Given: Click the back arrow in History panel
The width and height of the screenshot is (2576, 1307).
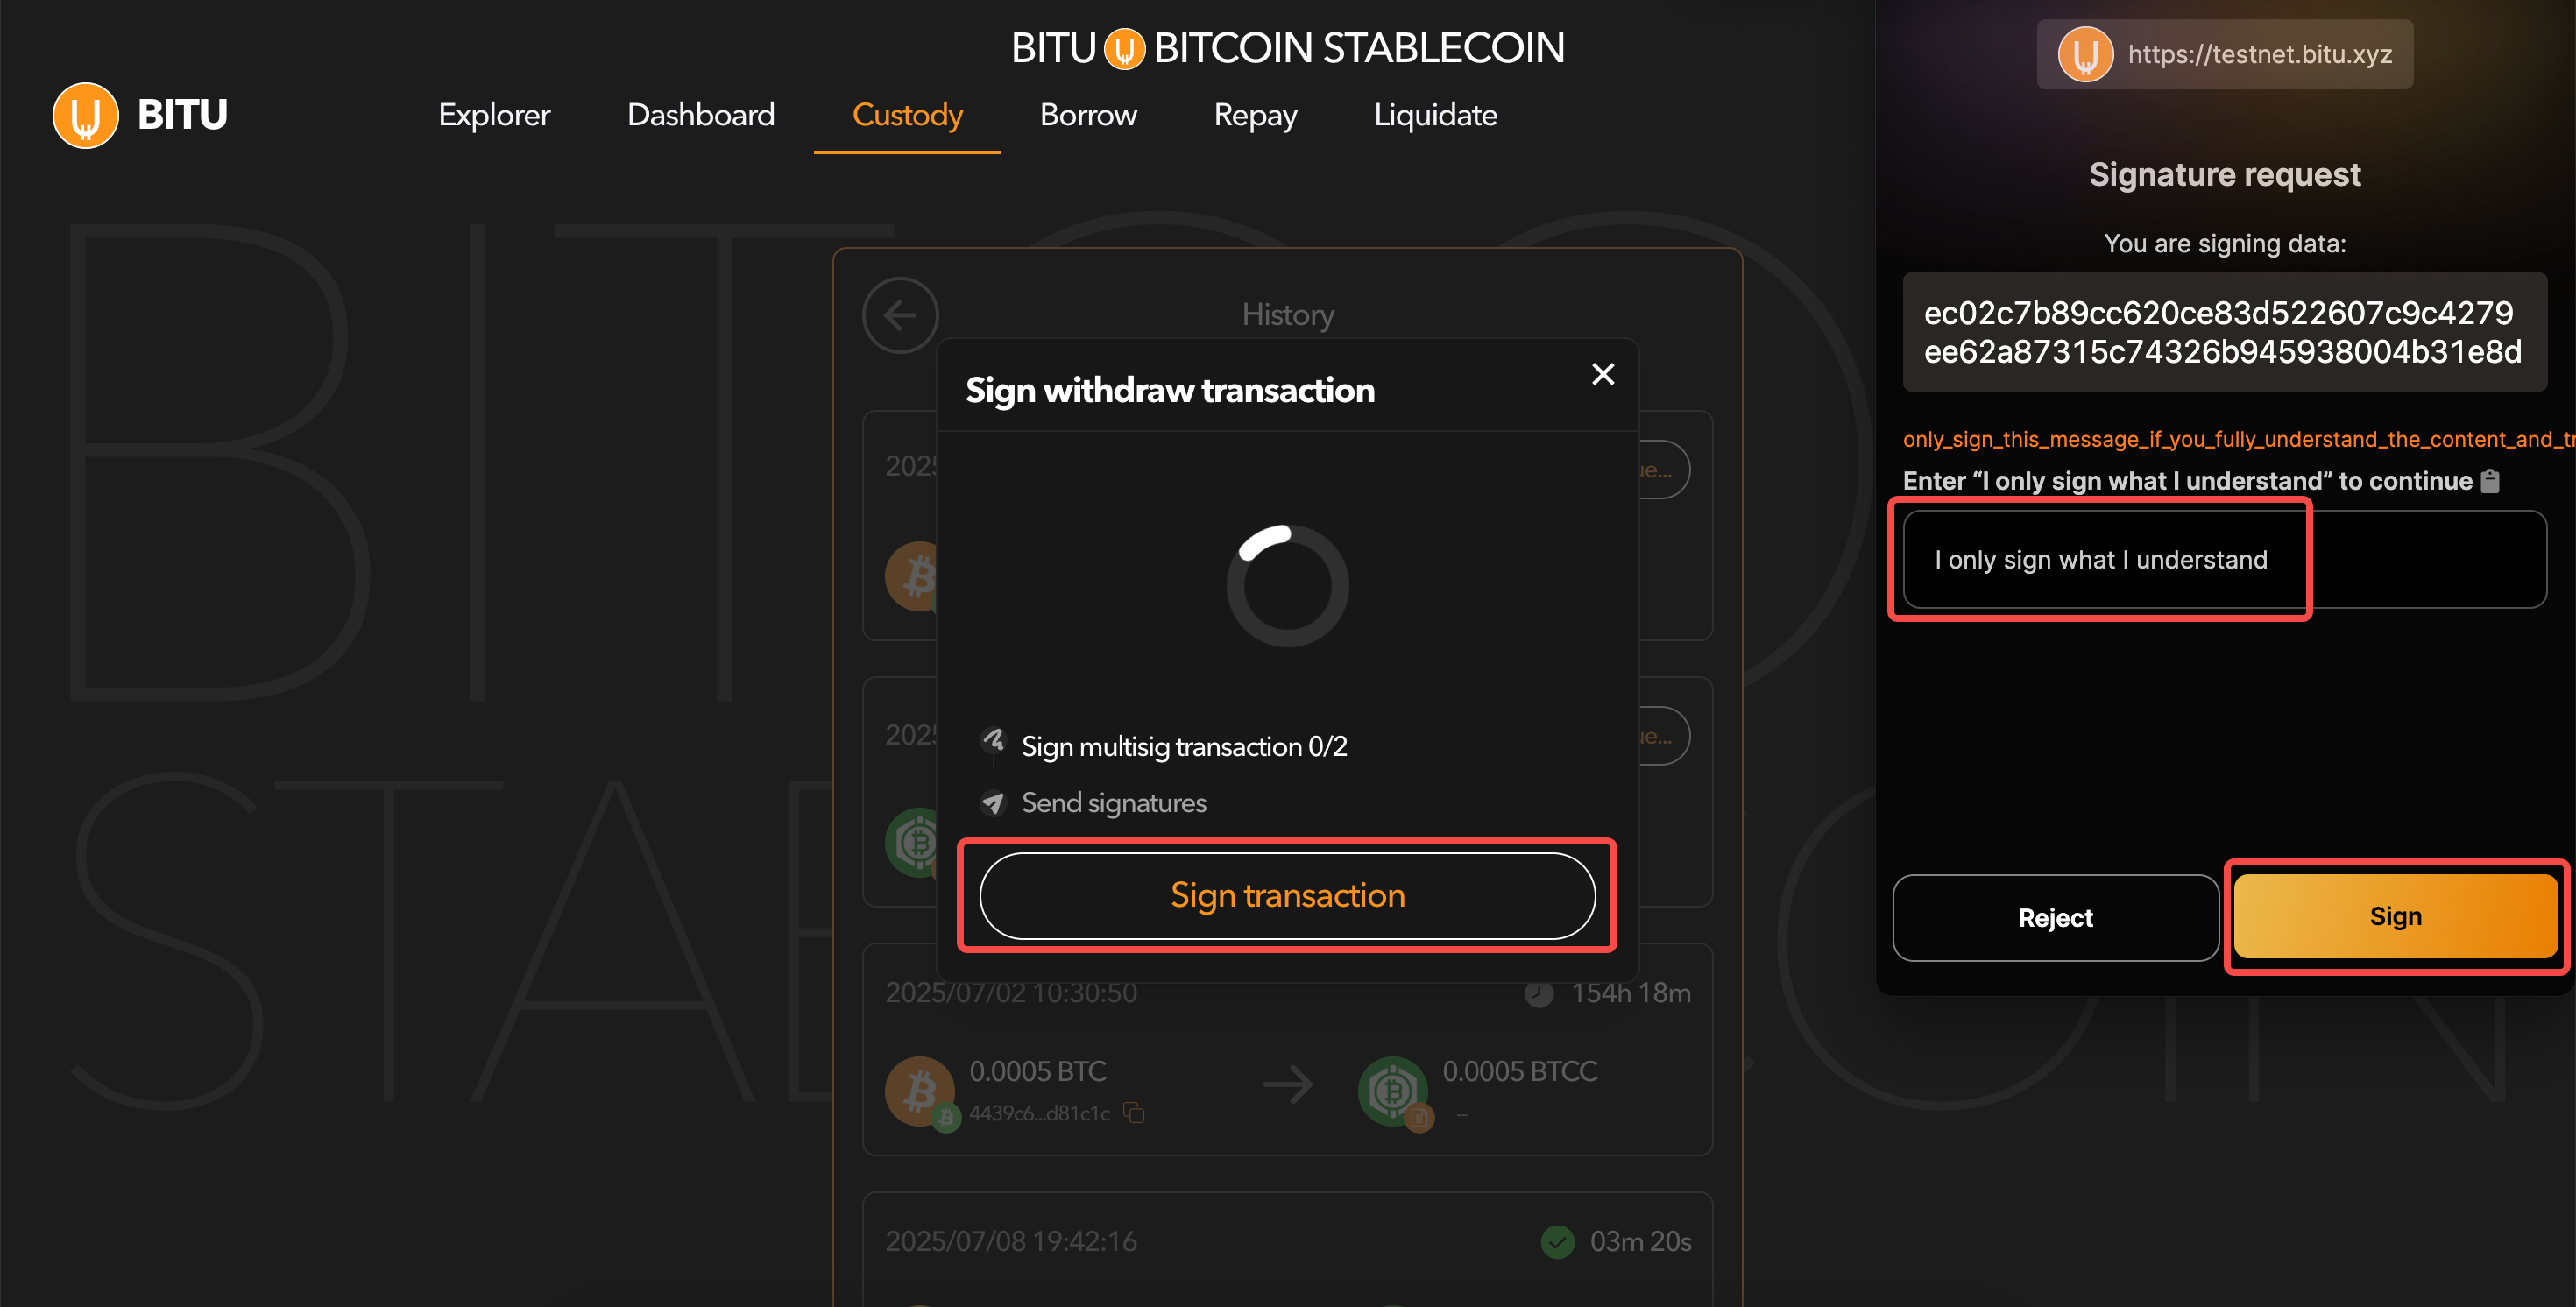Looking at the screenshot, I should 900,315.
